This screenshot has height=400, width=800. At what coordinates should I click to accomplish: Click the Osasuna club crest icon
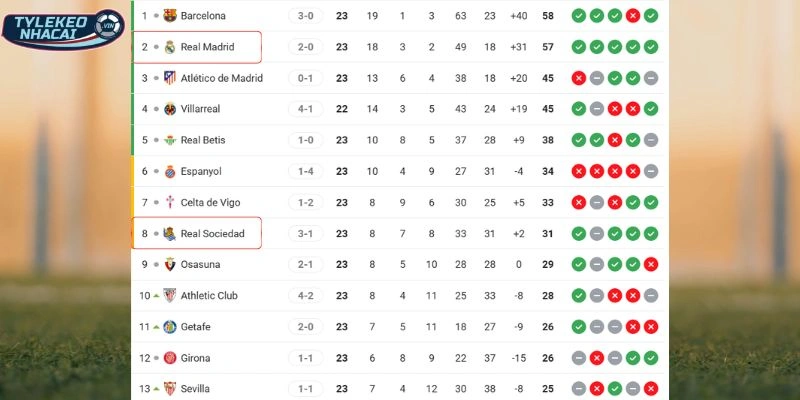click(170, 264)
